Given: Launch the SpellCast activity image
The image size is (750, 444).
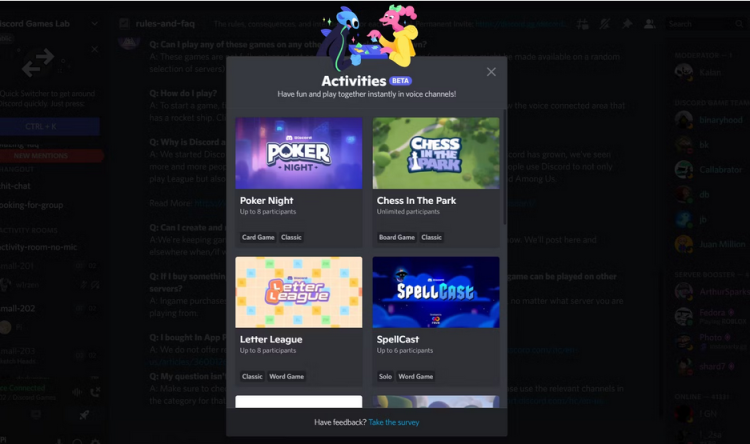Looking at the screenshot, I should [x=436, y=292].
